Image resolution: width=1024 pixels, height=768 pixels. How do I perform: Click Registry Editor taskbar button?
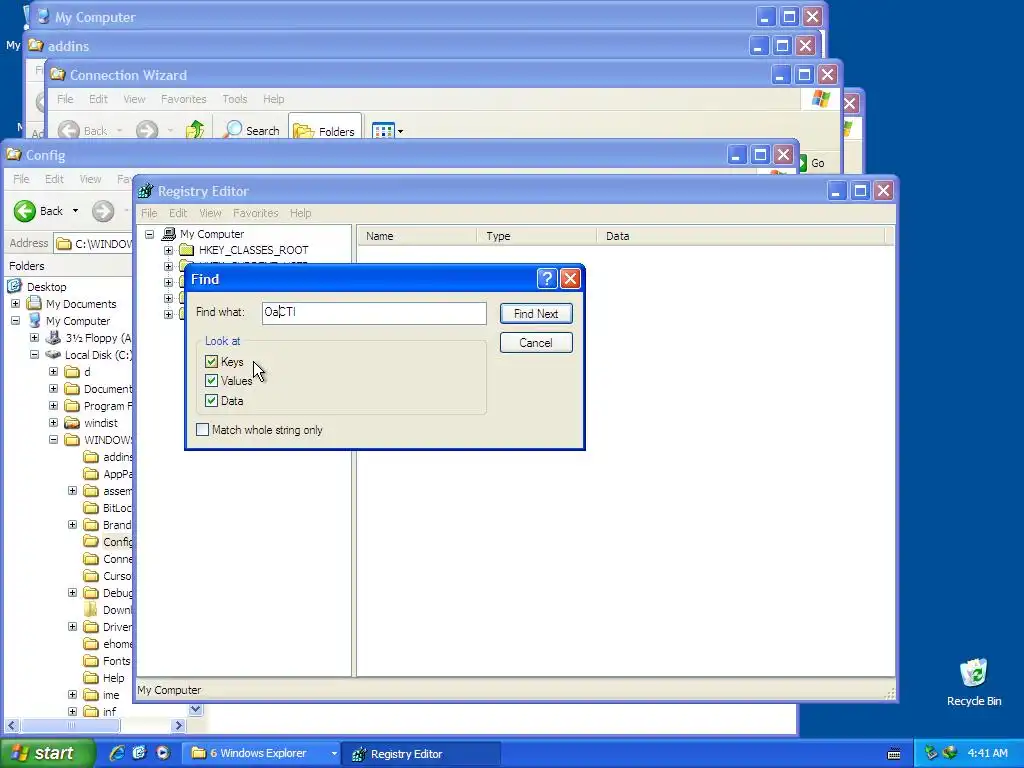pos(421,754)
